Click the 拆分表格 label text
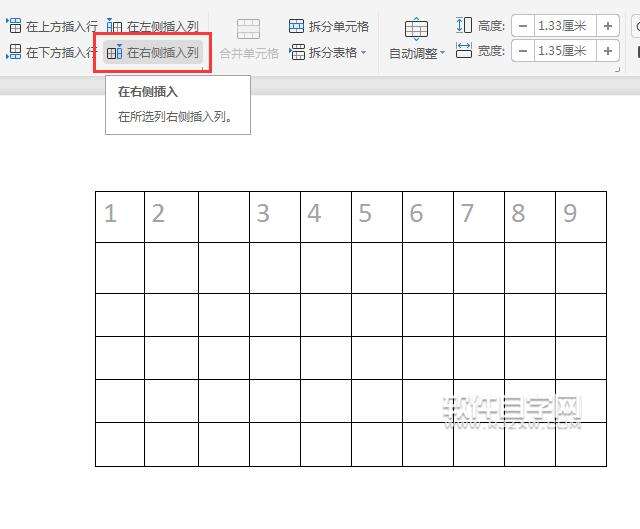Screen dimensions: 640x529 click(x=333, y=52)
